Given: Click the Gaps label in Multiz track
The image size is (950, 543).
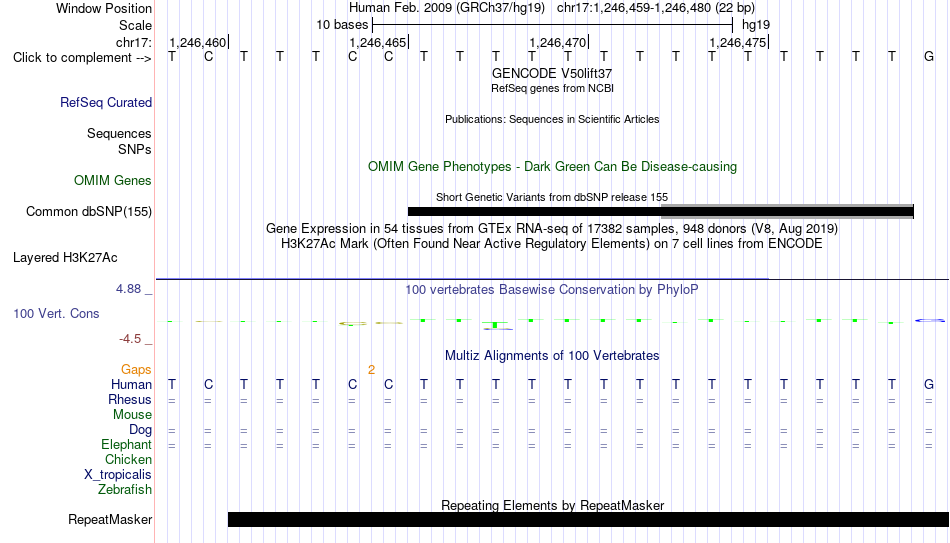Looking at the screenshot, I should point(136,370).
